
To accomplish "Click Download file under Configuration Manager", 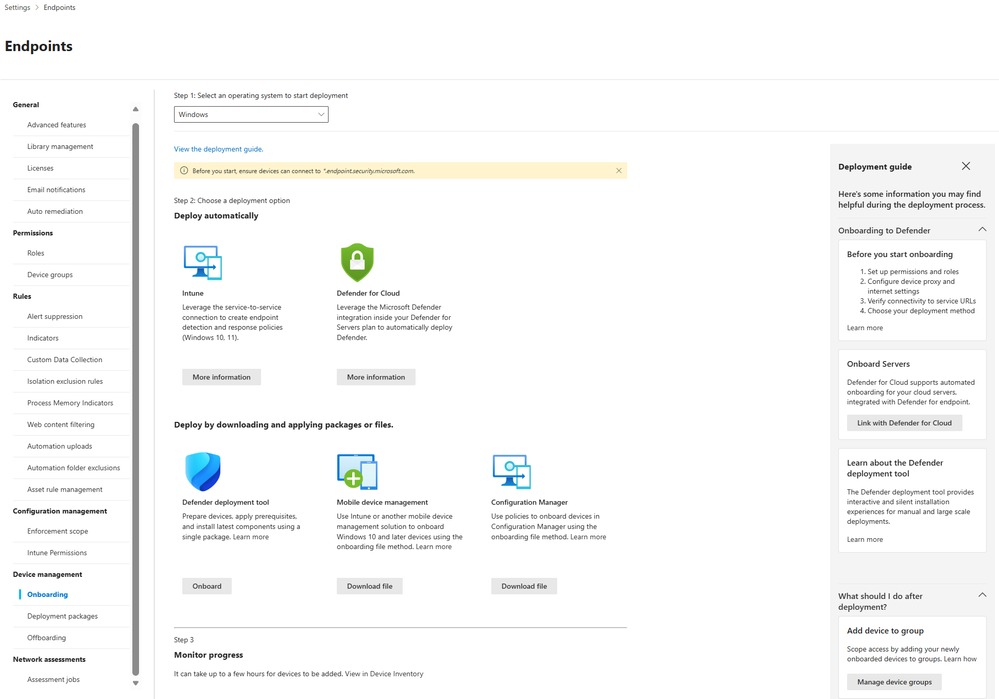I will (523, 585).
